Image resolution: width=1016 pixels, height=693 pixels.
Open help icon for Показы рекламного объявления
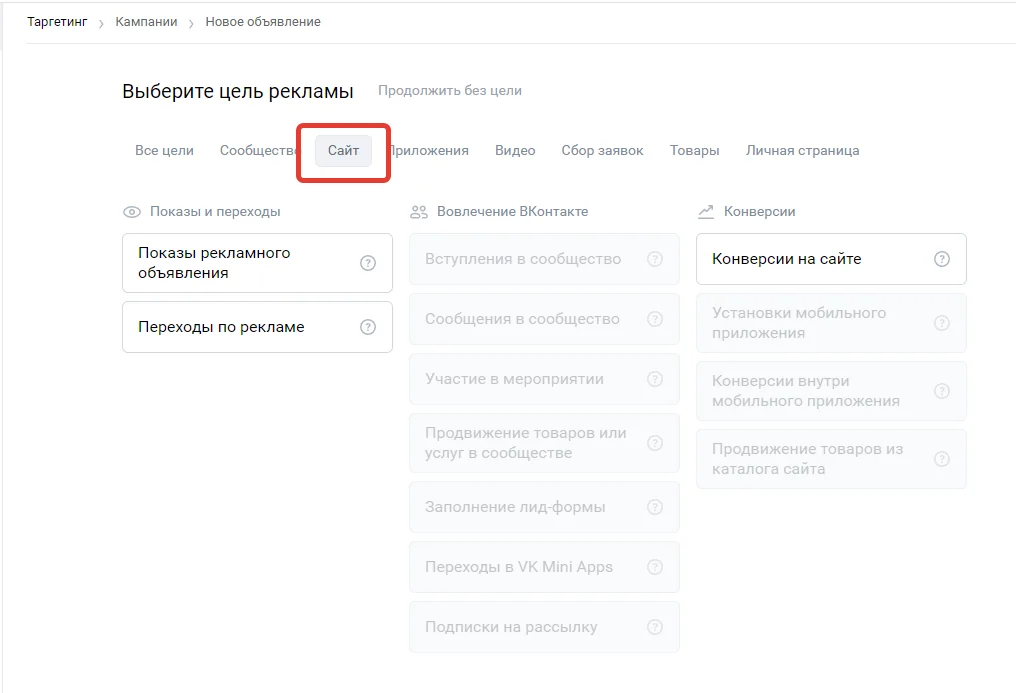point(368,263)
